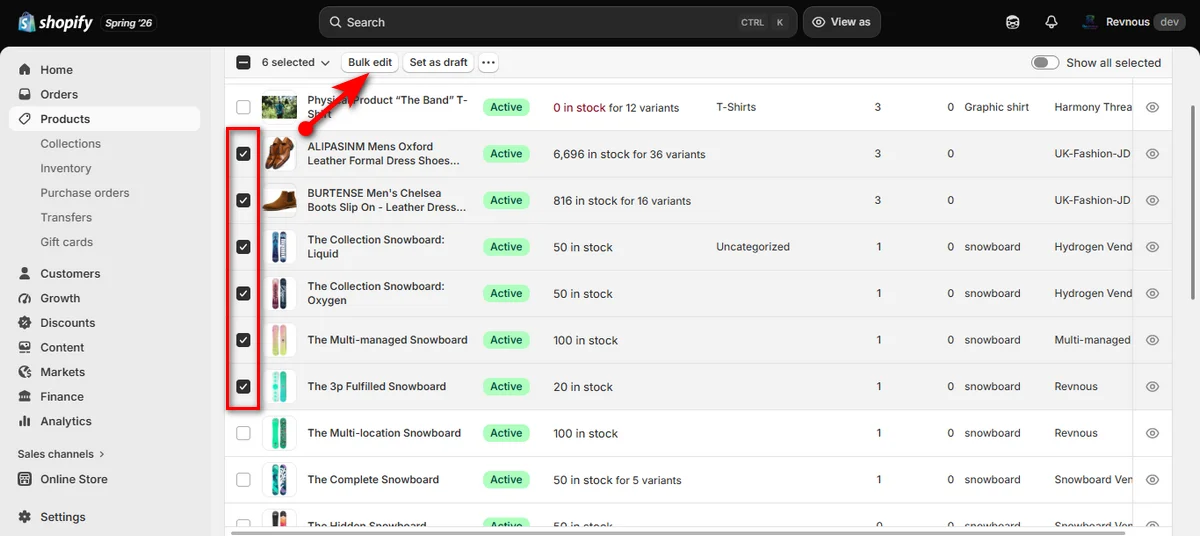Image resolution: width=1200 pixels, height=536 pixels.
Task: Check The Multi-location Snowboard checkbox
Action: 243,433
